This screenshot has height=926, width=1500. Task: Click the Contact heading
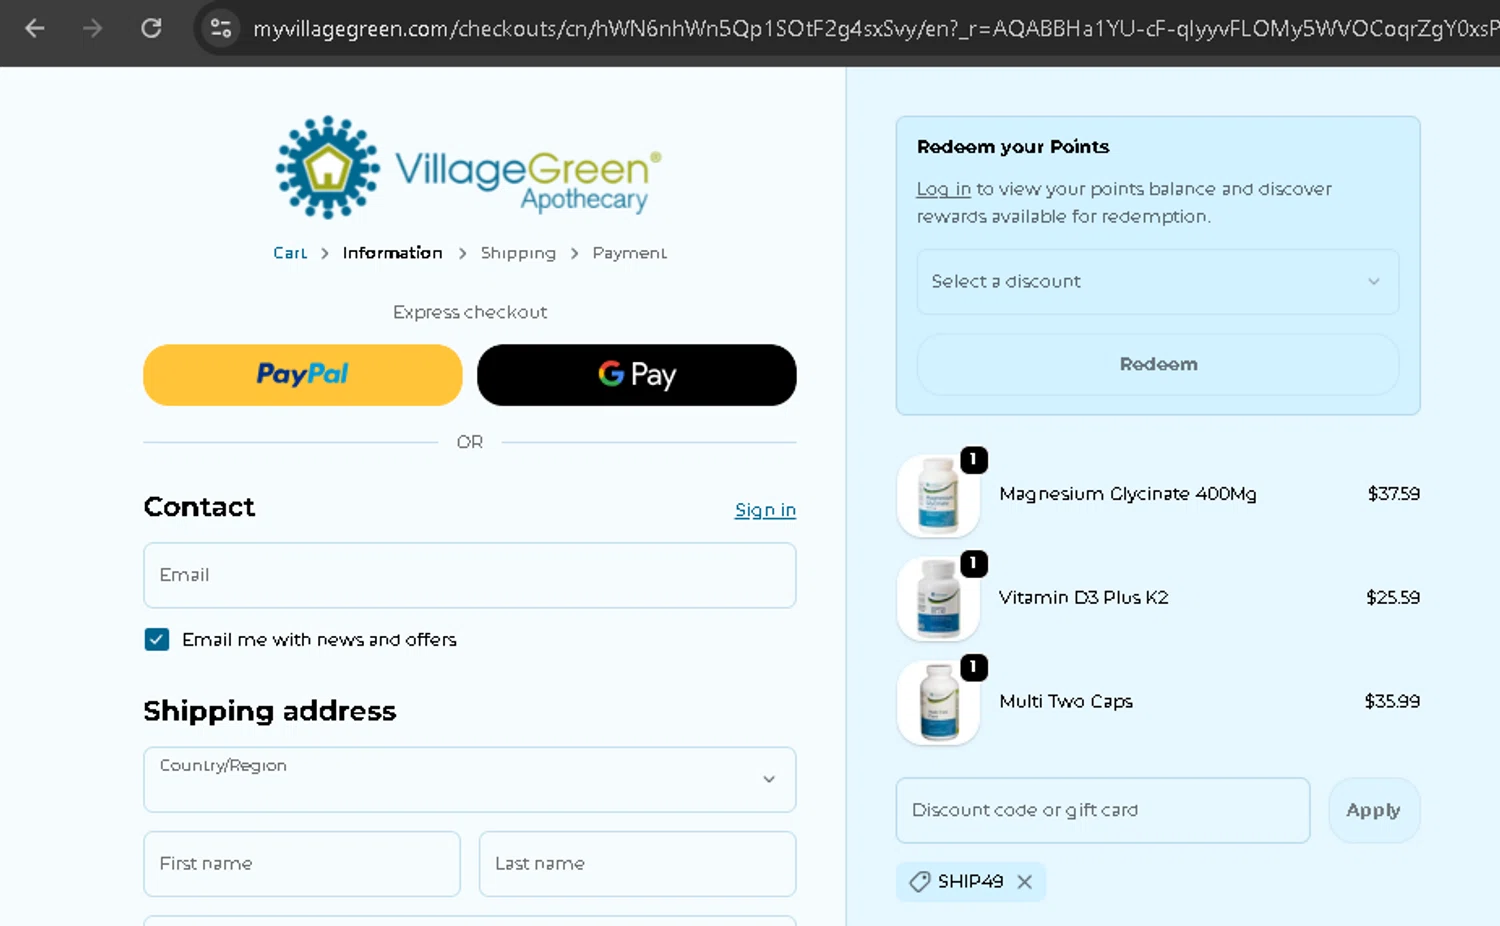tap(199, 507)
